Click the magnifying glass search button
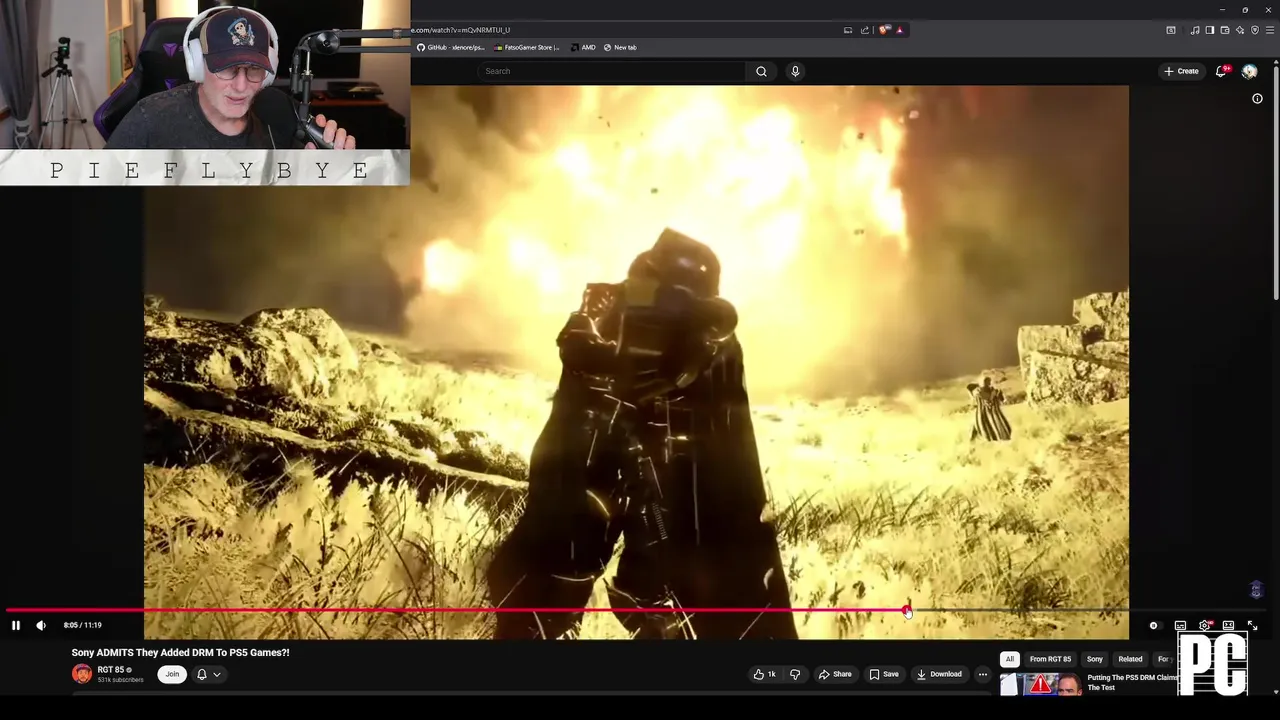Screen dimensions: 1280x720 pyautogui.click(x=761, y=71)
